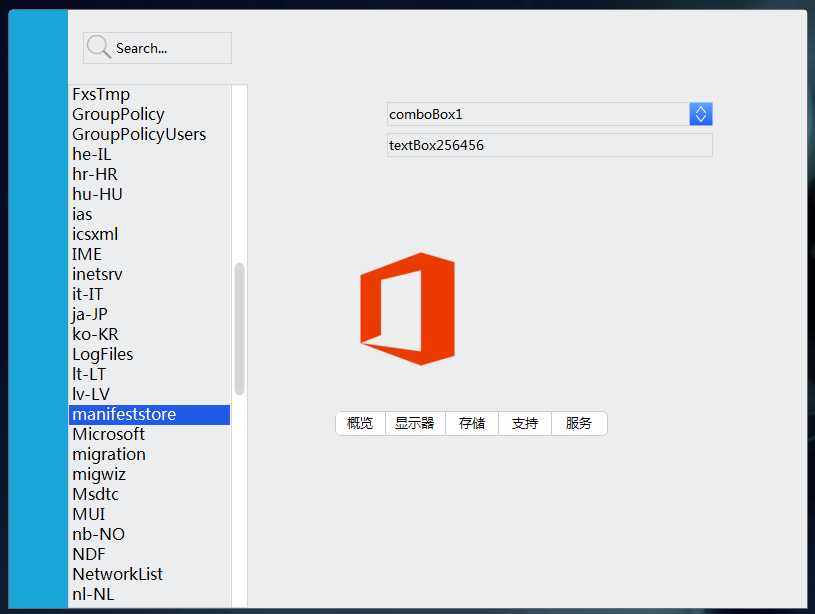Image resolution: width=815 pixels, height=614 pixels.
Task: Select ko-KR in the list
Action: 149,334
